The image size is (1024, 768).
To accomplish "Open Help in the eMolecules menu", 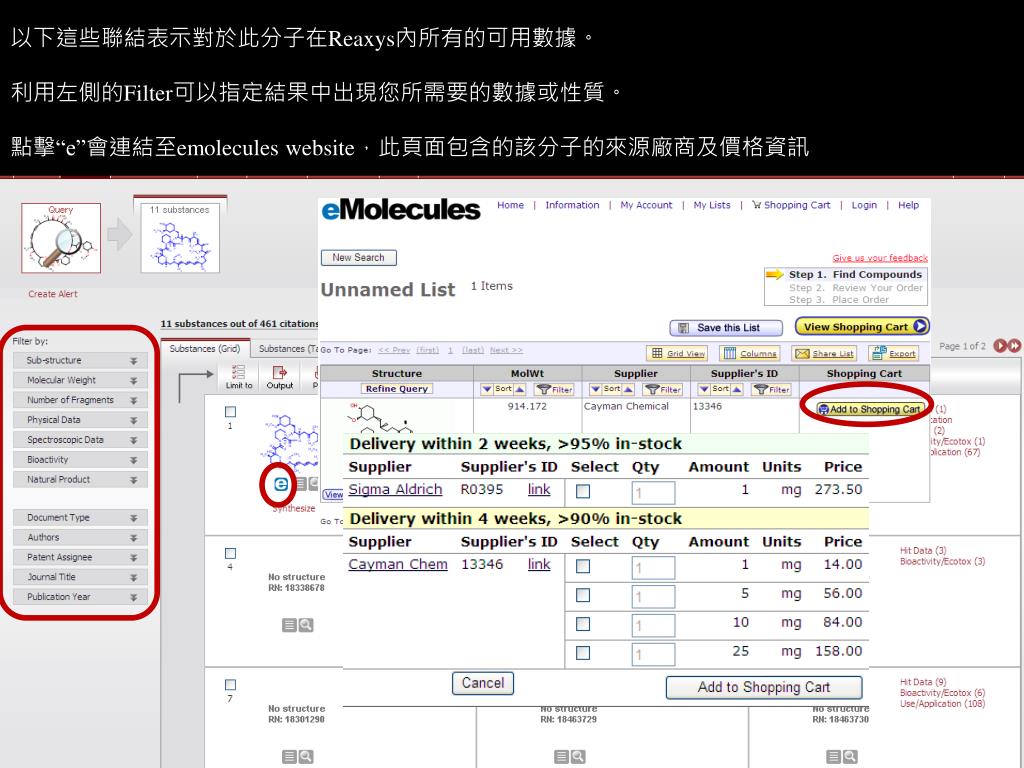I will click(x=908, y=205).
